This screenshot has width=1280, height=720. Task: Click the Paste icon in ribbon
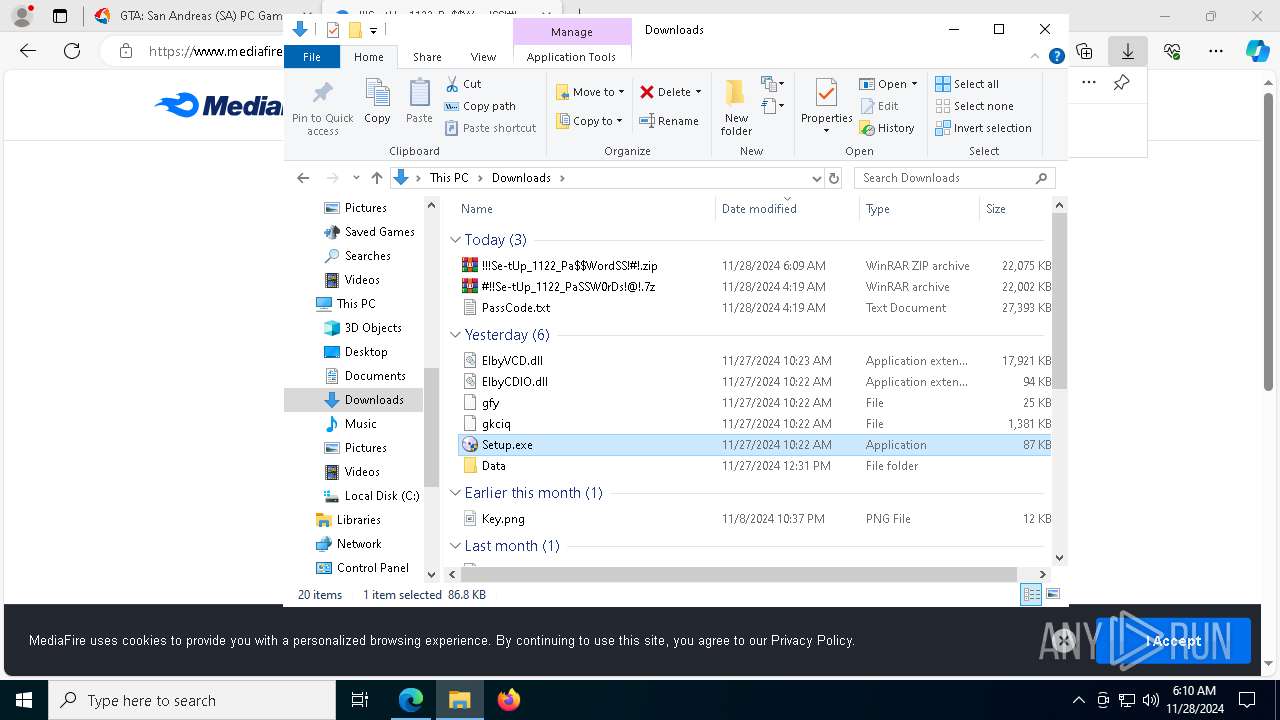[419, 94]
